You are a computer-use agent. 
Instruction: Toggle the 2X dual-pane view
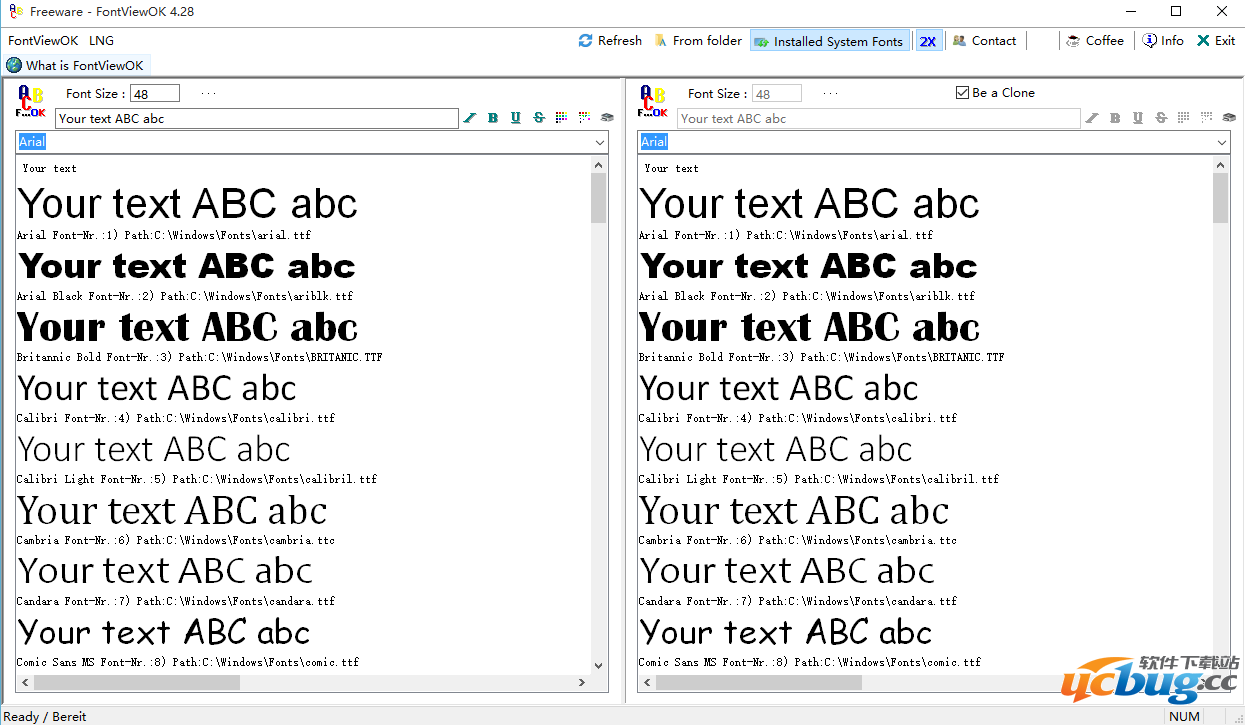pyautogui.click(x=928, y=41)
